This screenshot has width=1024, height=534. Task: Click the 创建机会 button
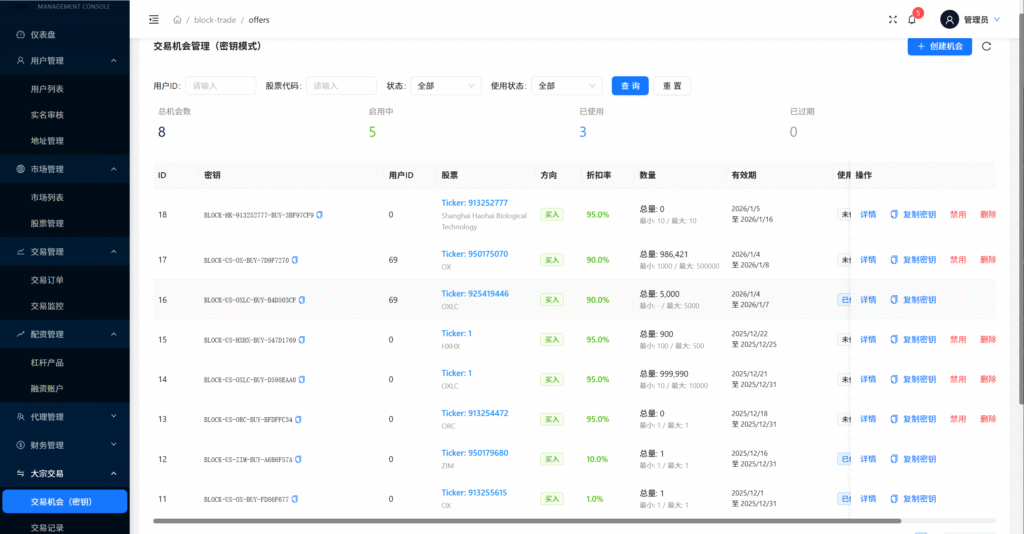click(x=939, y=46)
